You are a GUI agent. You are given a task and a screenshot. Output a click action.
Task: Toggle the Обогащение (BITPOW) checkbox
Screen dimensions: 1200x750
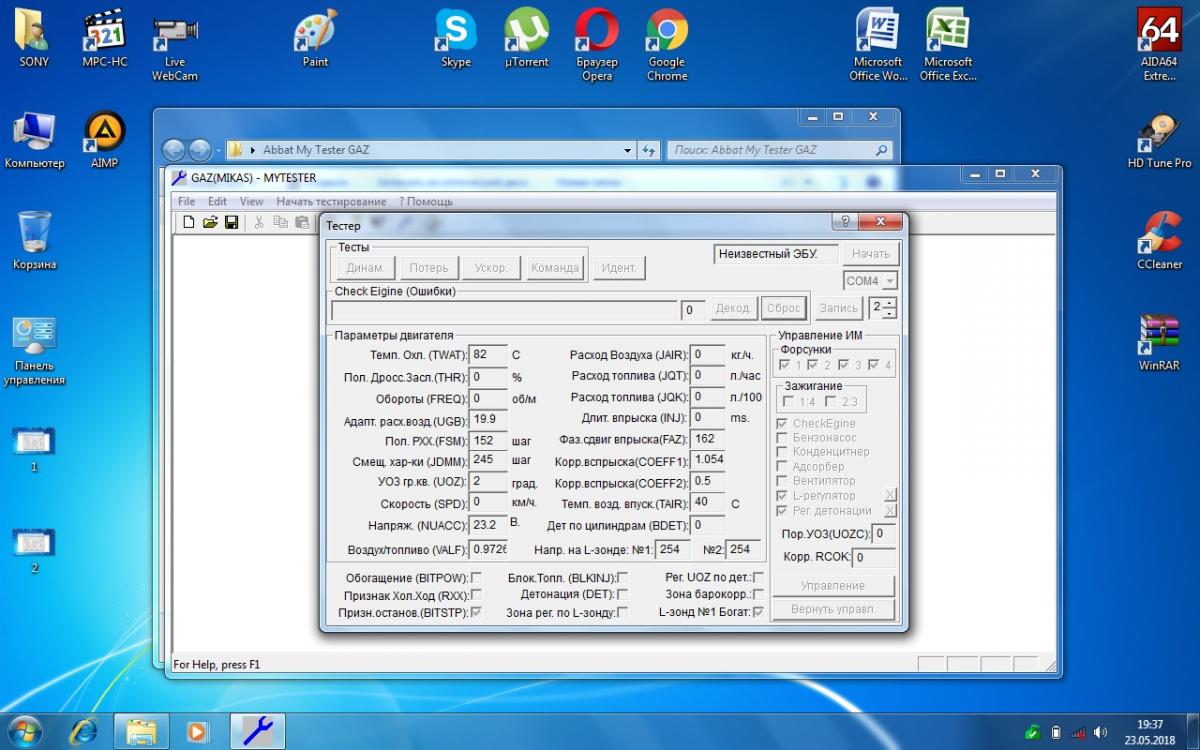pyautogui.click(x=476, y=578)
